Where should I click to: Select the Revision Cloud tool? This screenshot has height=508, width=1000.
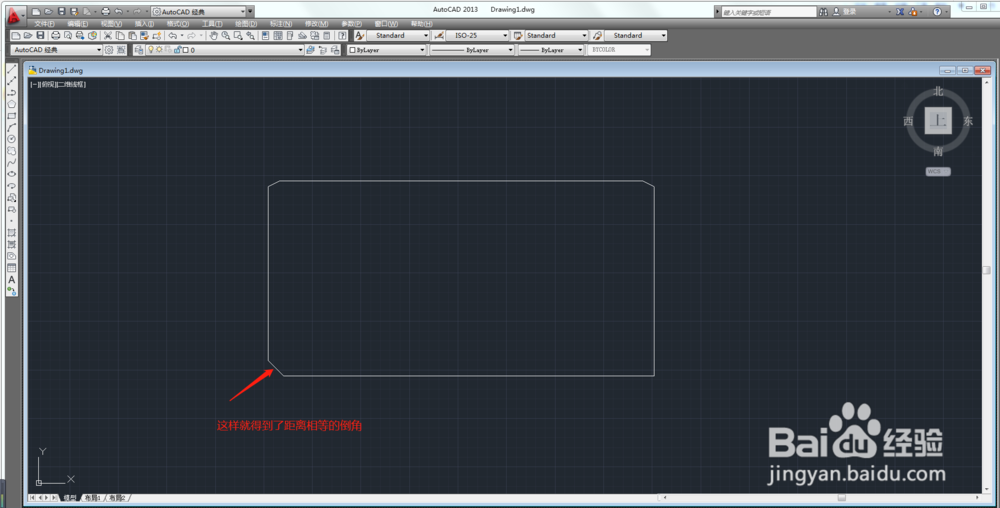[11, 151]
